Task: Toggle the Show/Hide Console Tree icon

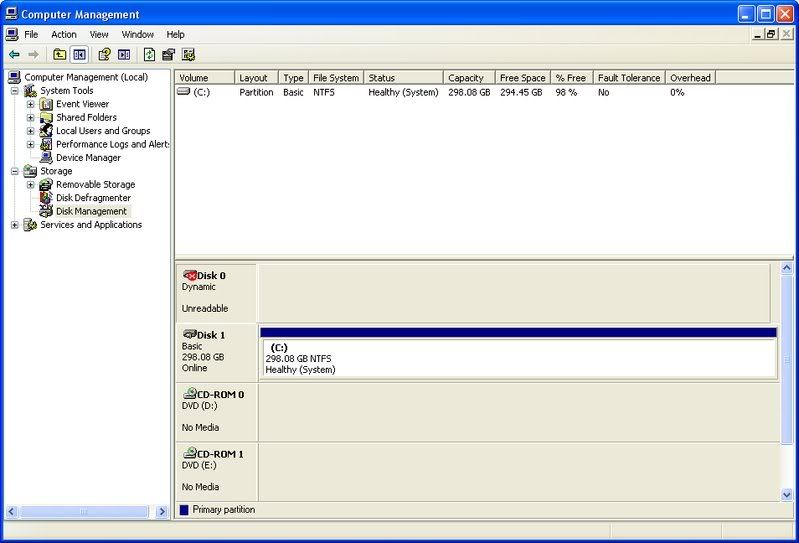Action: click(x=79, y=55)
